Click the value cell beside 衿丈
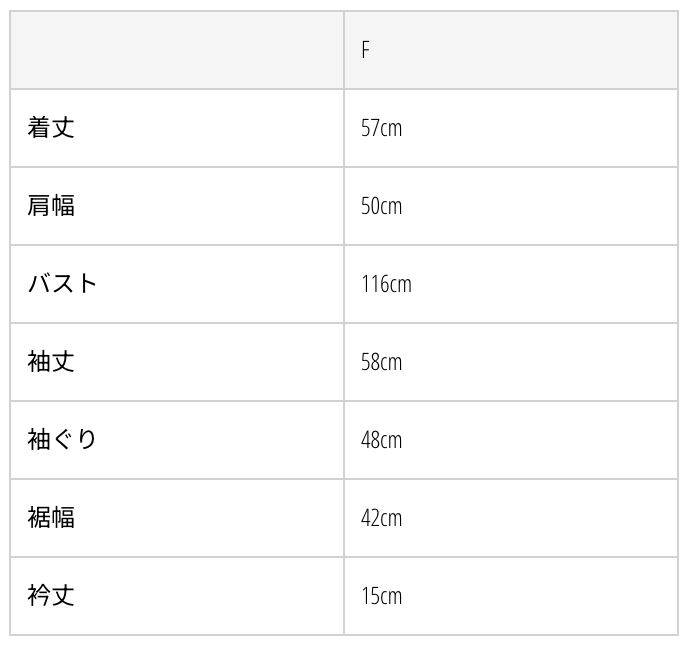 (510, 596)
